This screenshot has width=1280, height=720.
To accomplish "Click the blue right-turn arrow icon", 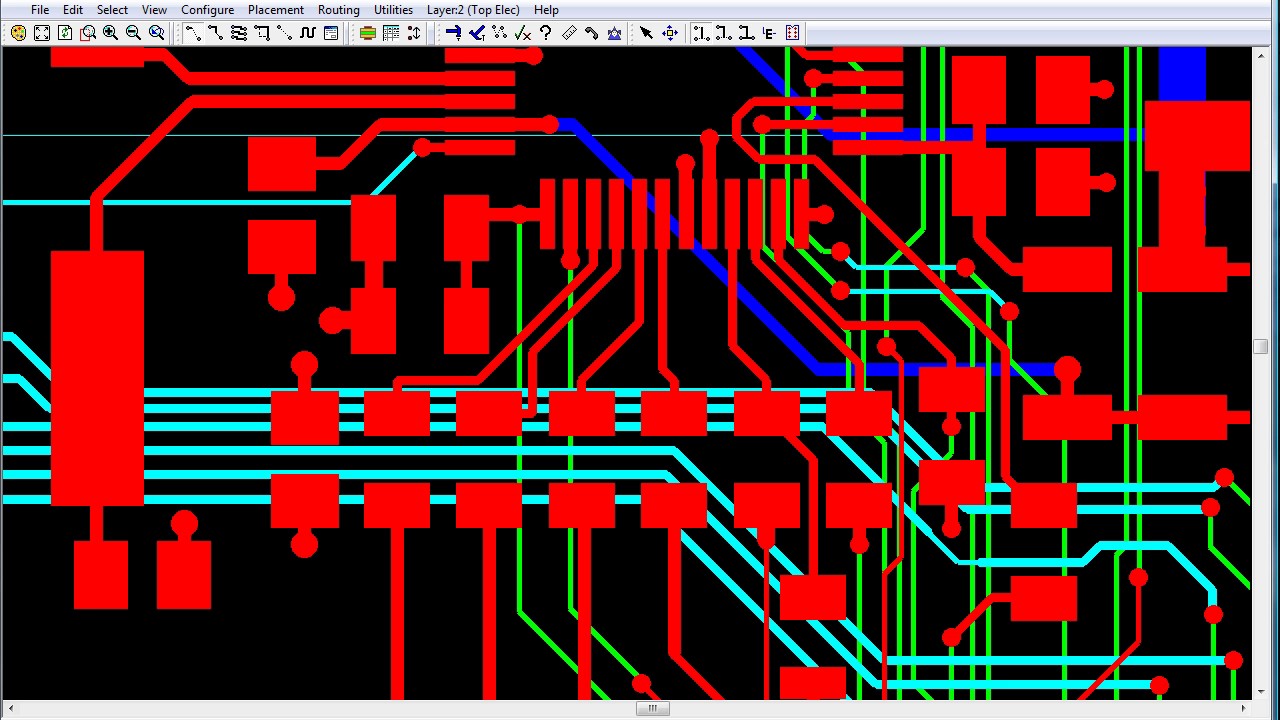I will click(453, 33).
